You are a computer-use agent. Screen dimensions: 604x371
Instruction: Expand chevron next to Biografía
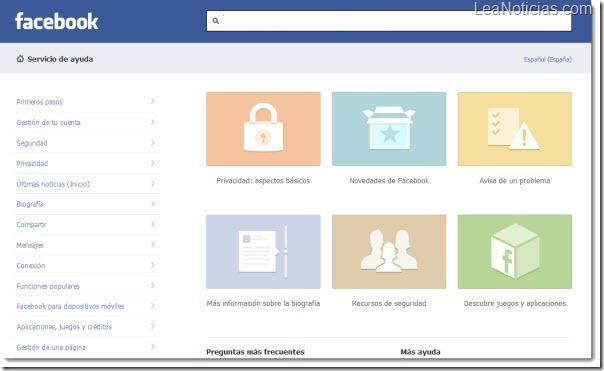pyautogui.click(x=153, y=204)
